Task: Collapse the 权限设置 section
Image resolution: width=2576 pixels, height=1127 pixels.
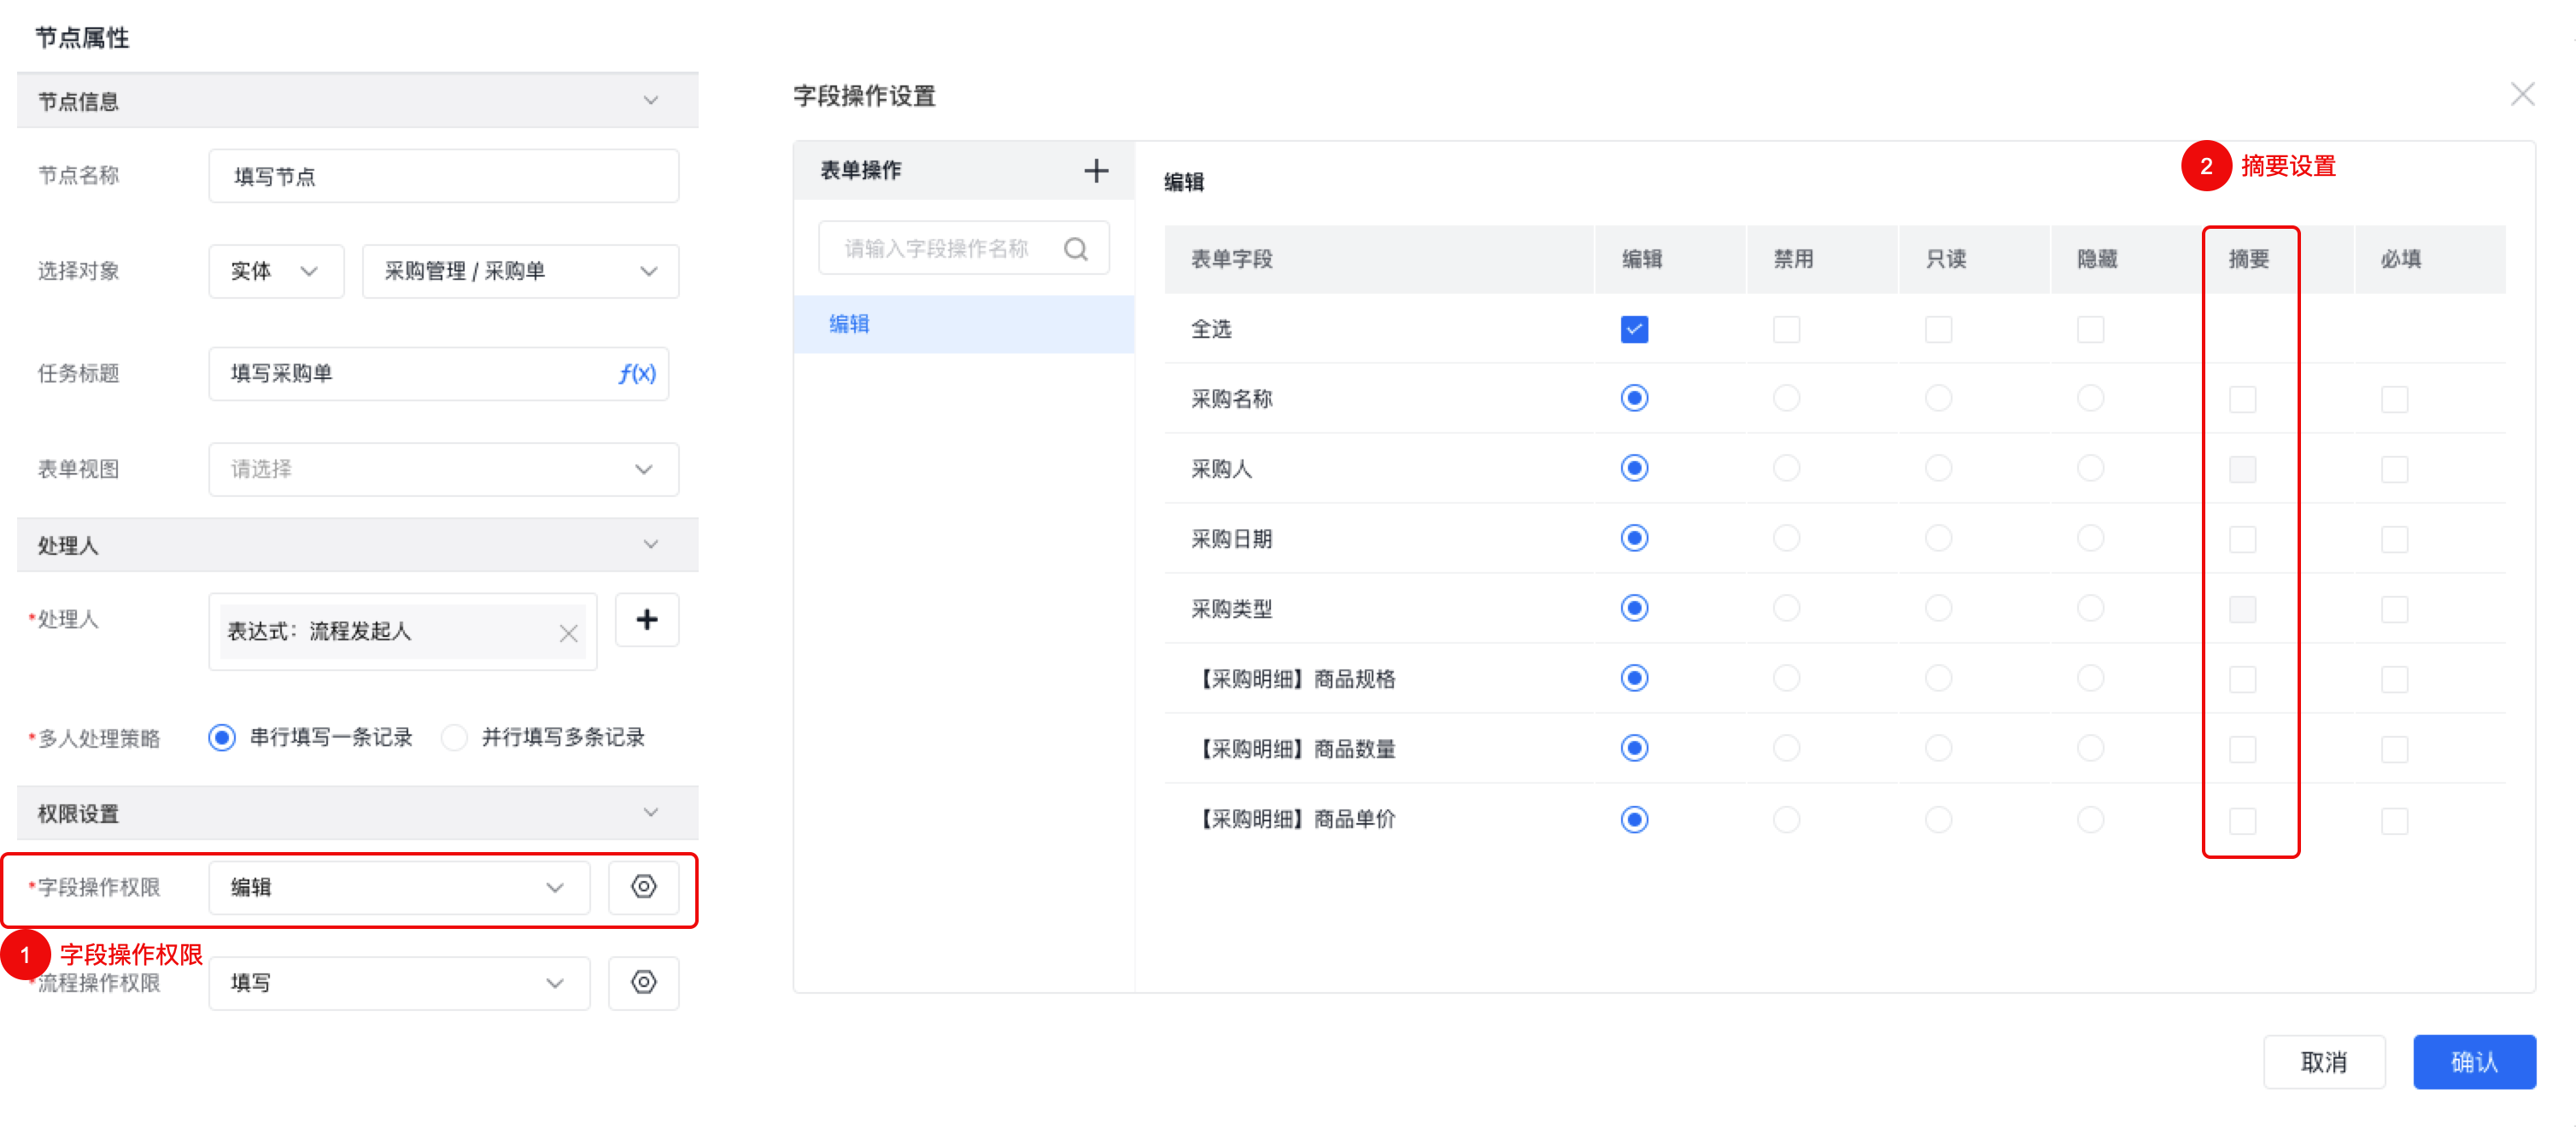Action: (x=651, y=813)
